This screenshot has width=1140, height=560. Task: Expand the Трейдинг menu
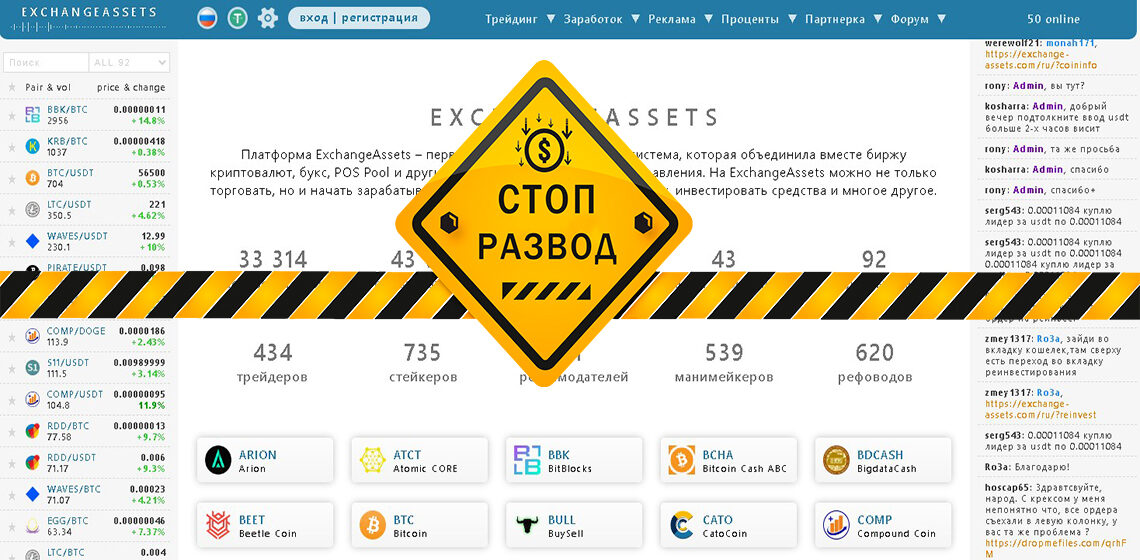point(520,19)
